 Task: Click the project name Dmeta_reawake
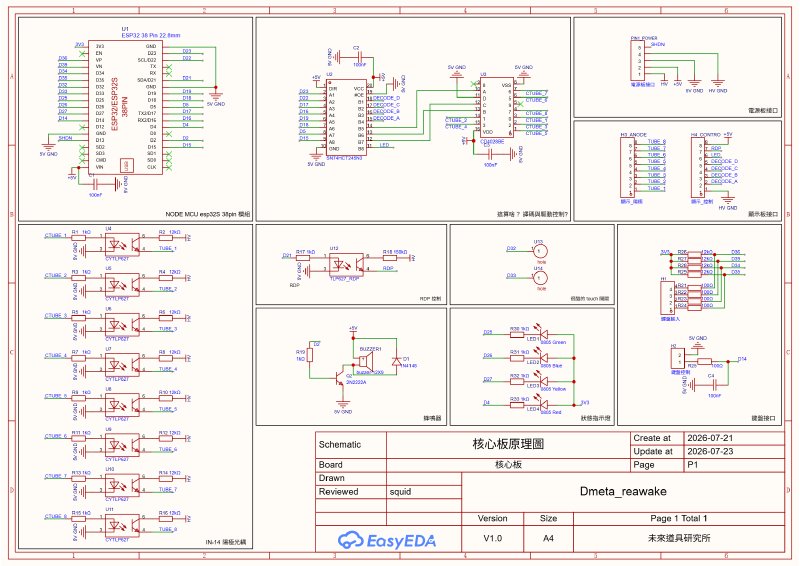coord(623,491)
